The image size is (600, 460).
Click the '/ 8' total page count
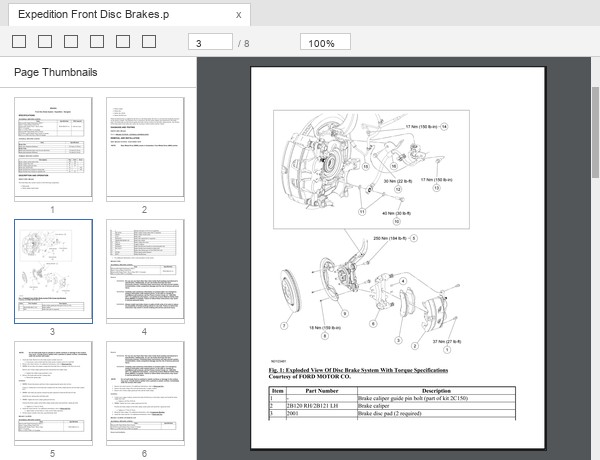click(x=244, y=44)
